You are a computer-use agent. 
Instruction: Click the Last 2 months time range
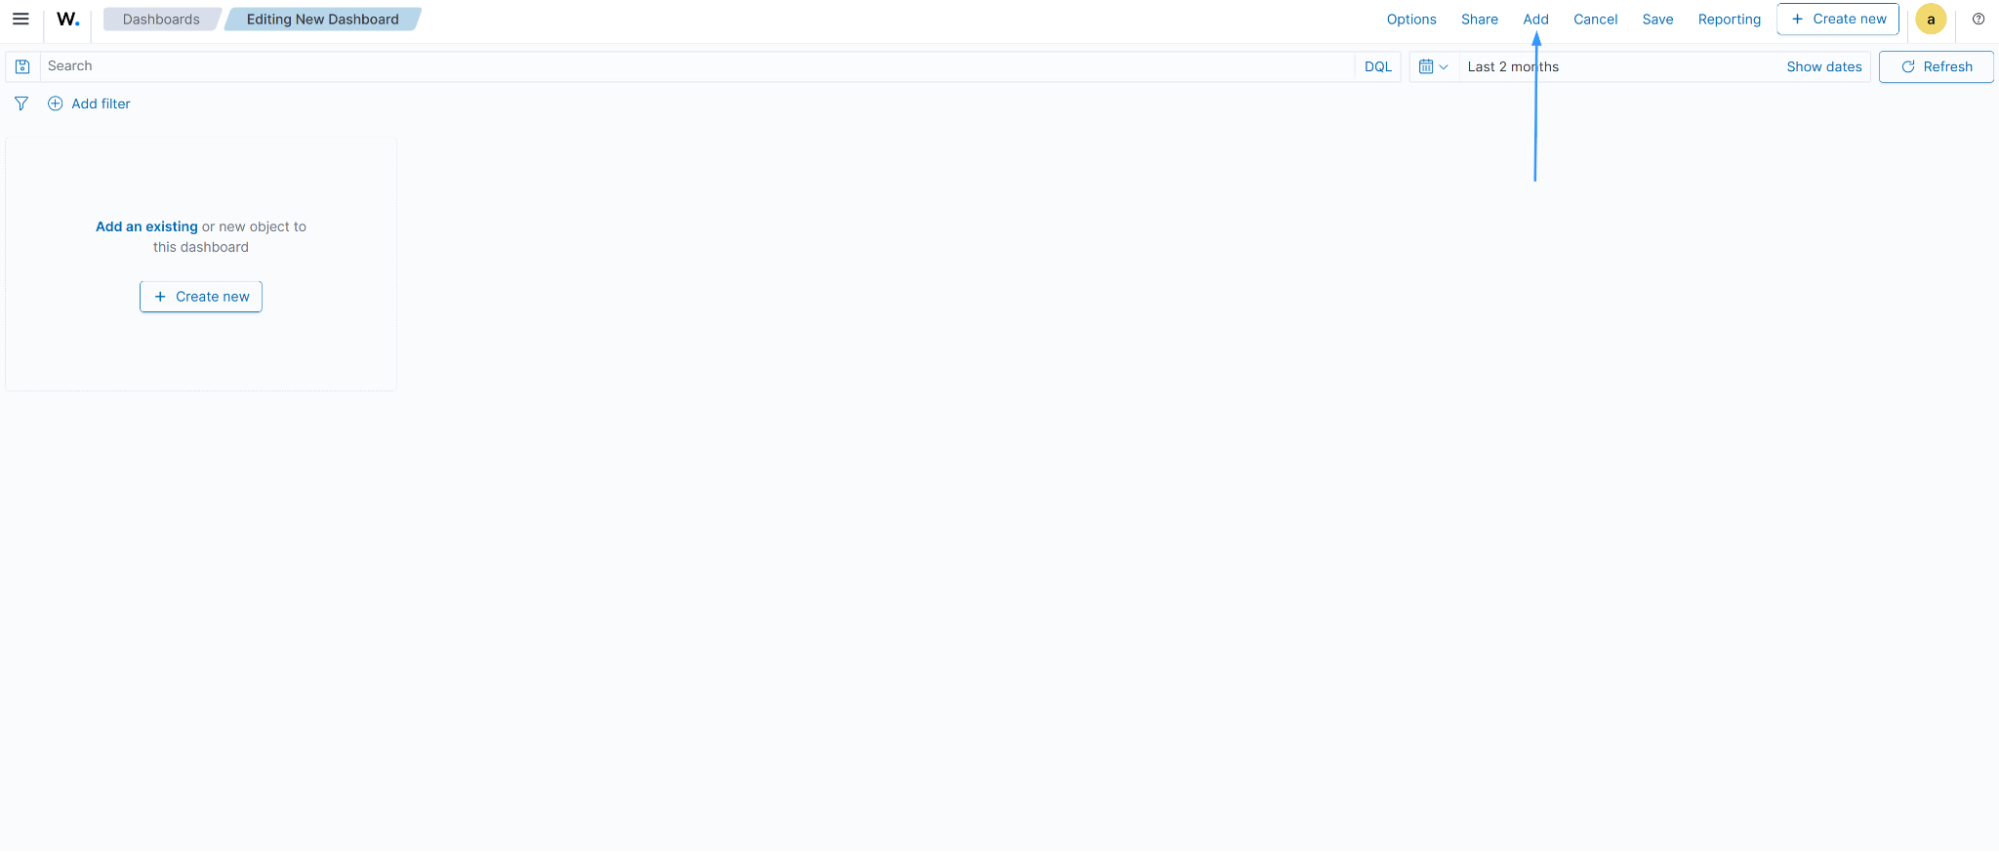tap(1513, 67)
